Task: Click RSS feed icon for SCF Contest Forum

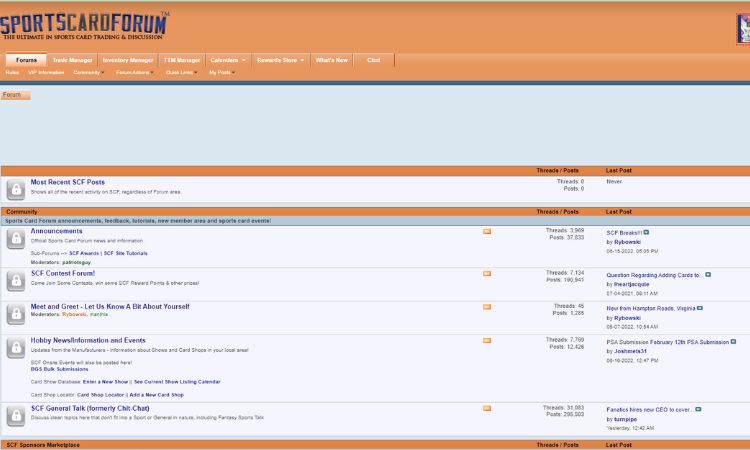Action: point(487,274)
